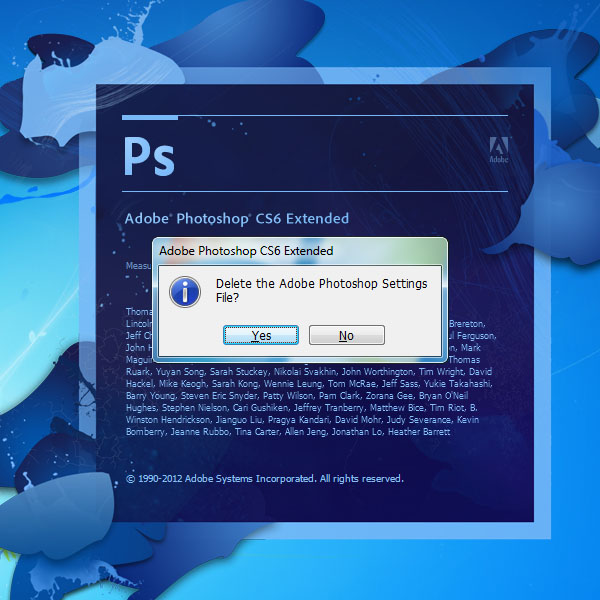600x600 pixels.
Task: Click the Adobe logo on the splash screen
Action: (x=499, y=150)
